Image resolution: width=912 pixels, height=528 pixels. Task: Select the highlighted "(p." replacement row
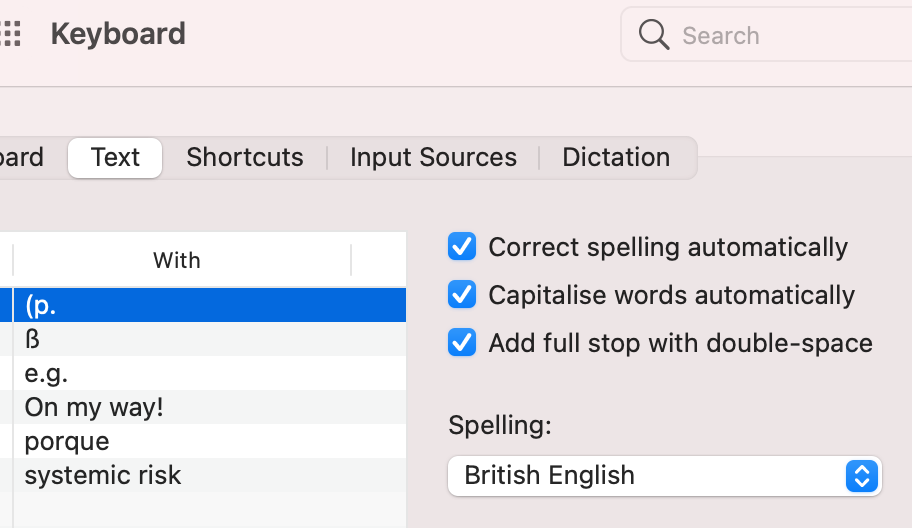point(200,306)
